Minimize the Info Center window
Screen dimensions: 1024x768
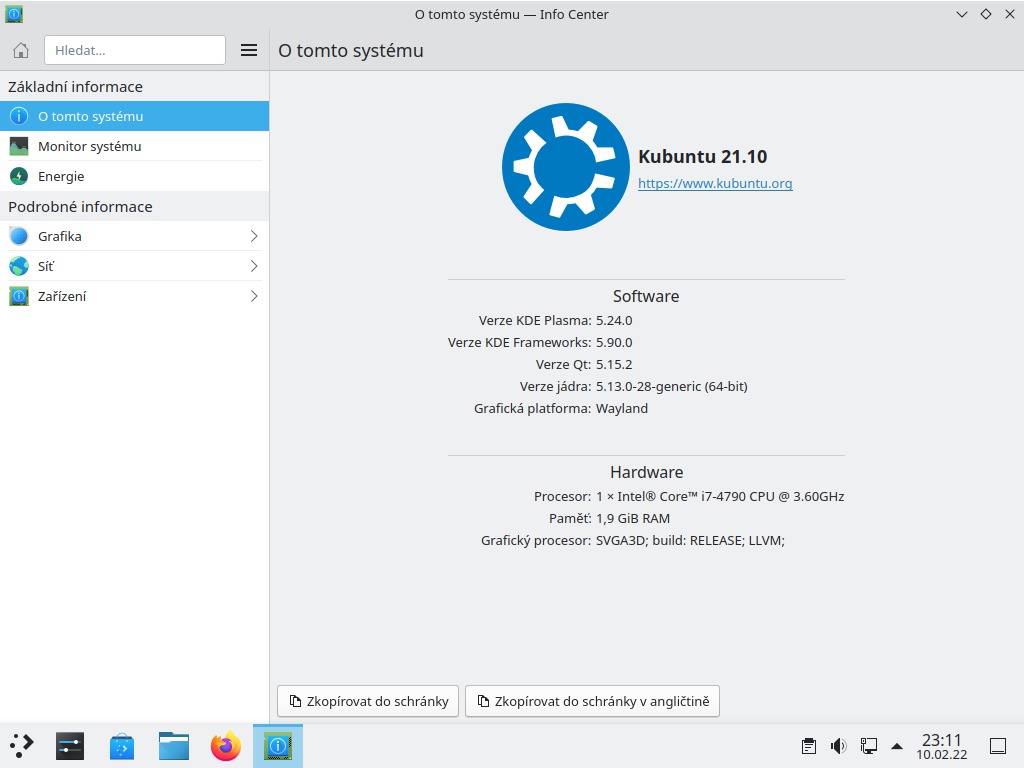tap(961, 14)
